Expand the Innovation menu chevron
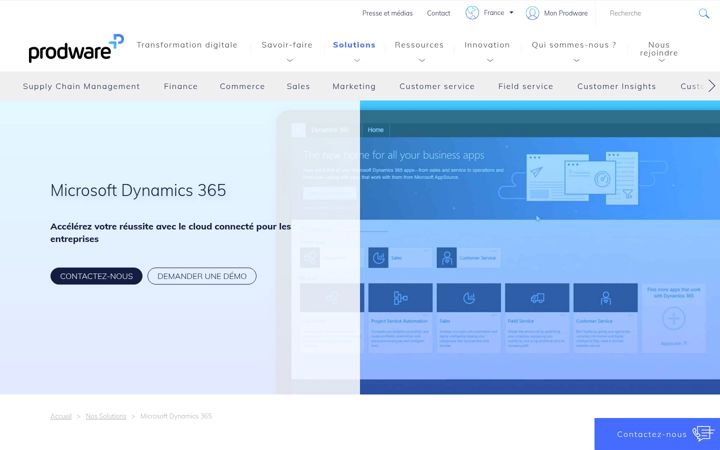 click(490, 60)
